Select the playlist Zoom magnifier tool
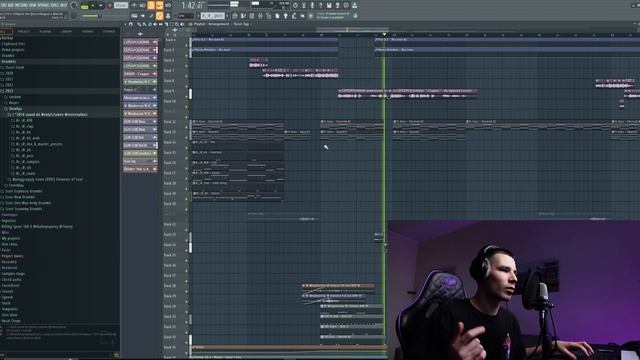The image size is (640, 360). pos(177,24)
